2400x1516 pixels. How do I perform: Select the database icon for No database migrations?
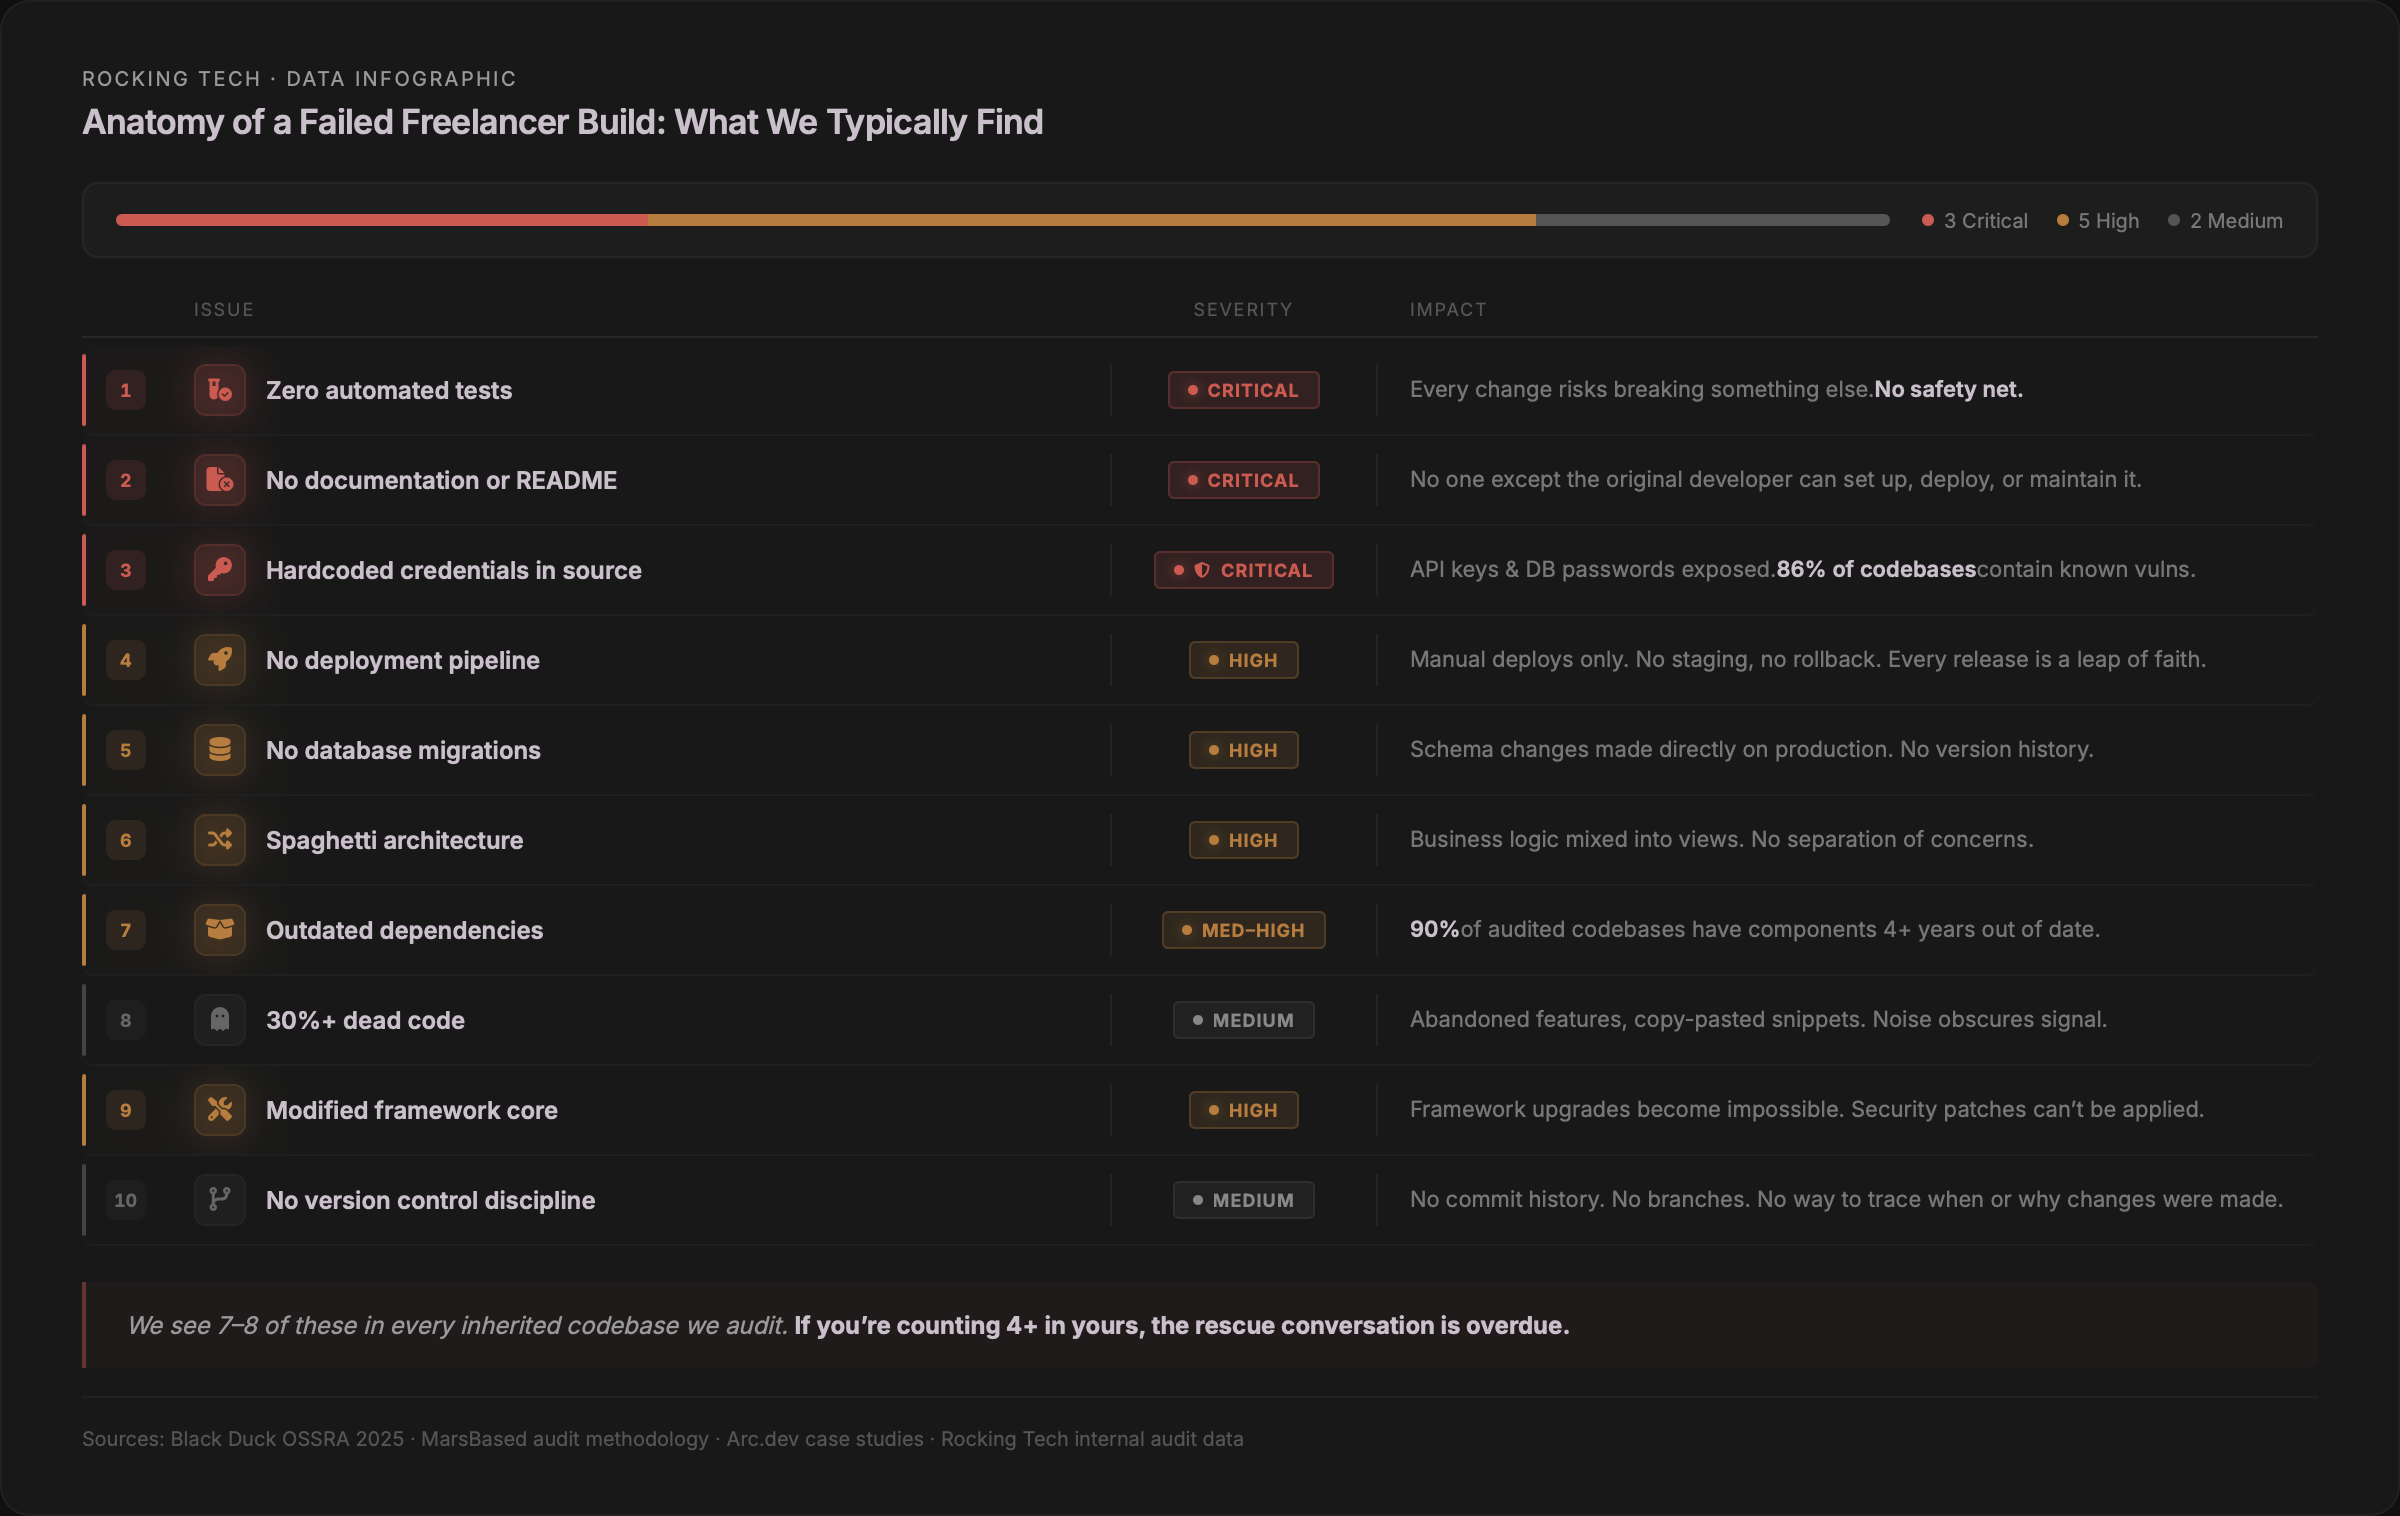click(x=219, y=750)
